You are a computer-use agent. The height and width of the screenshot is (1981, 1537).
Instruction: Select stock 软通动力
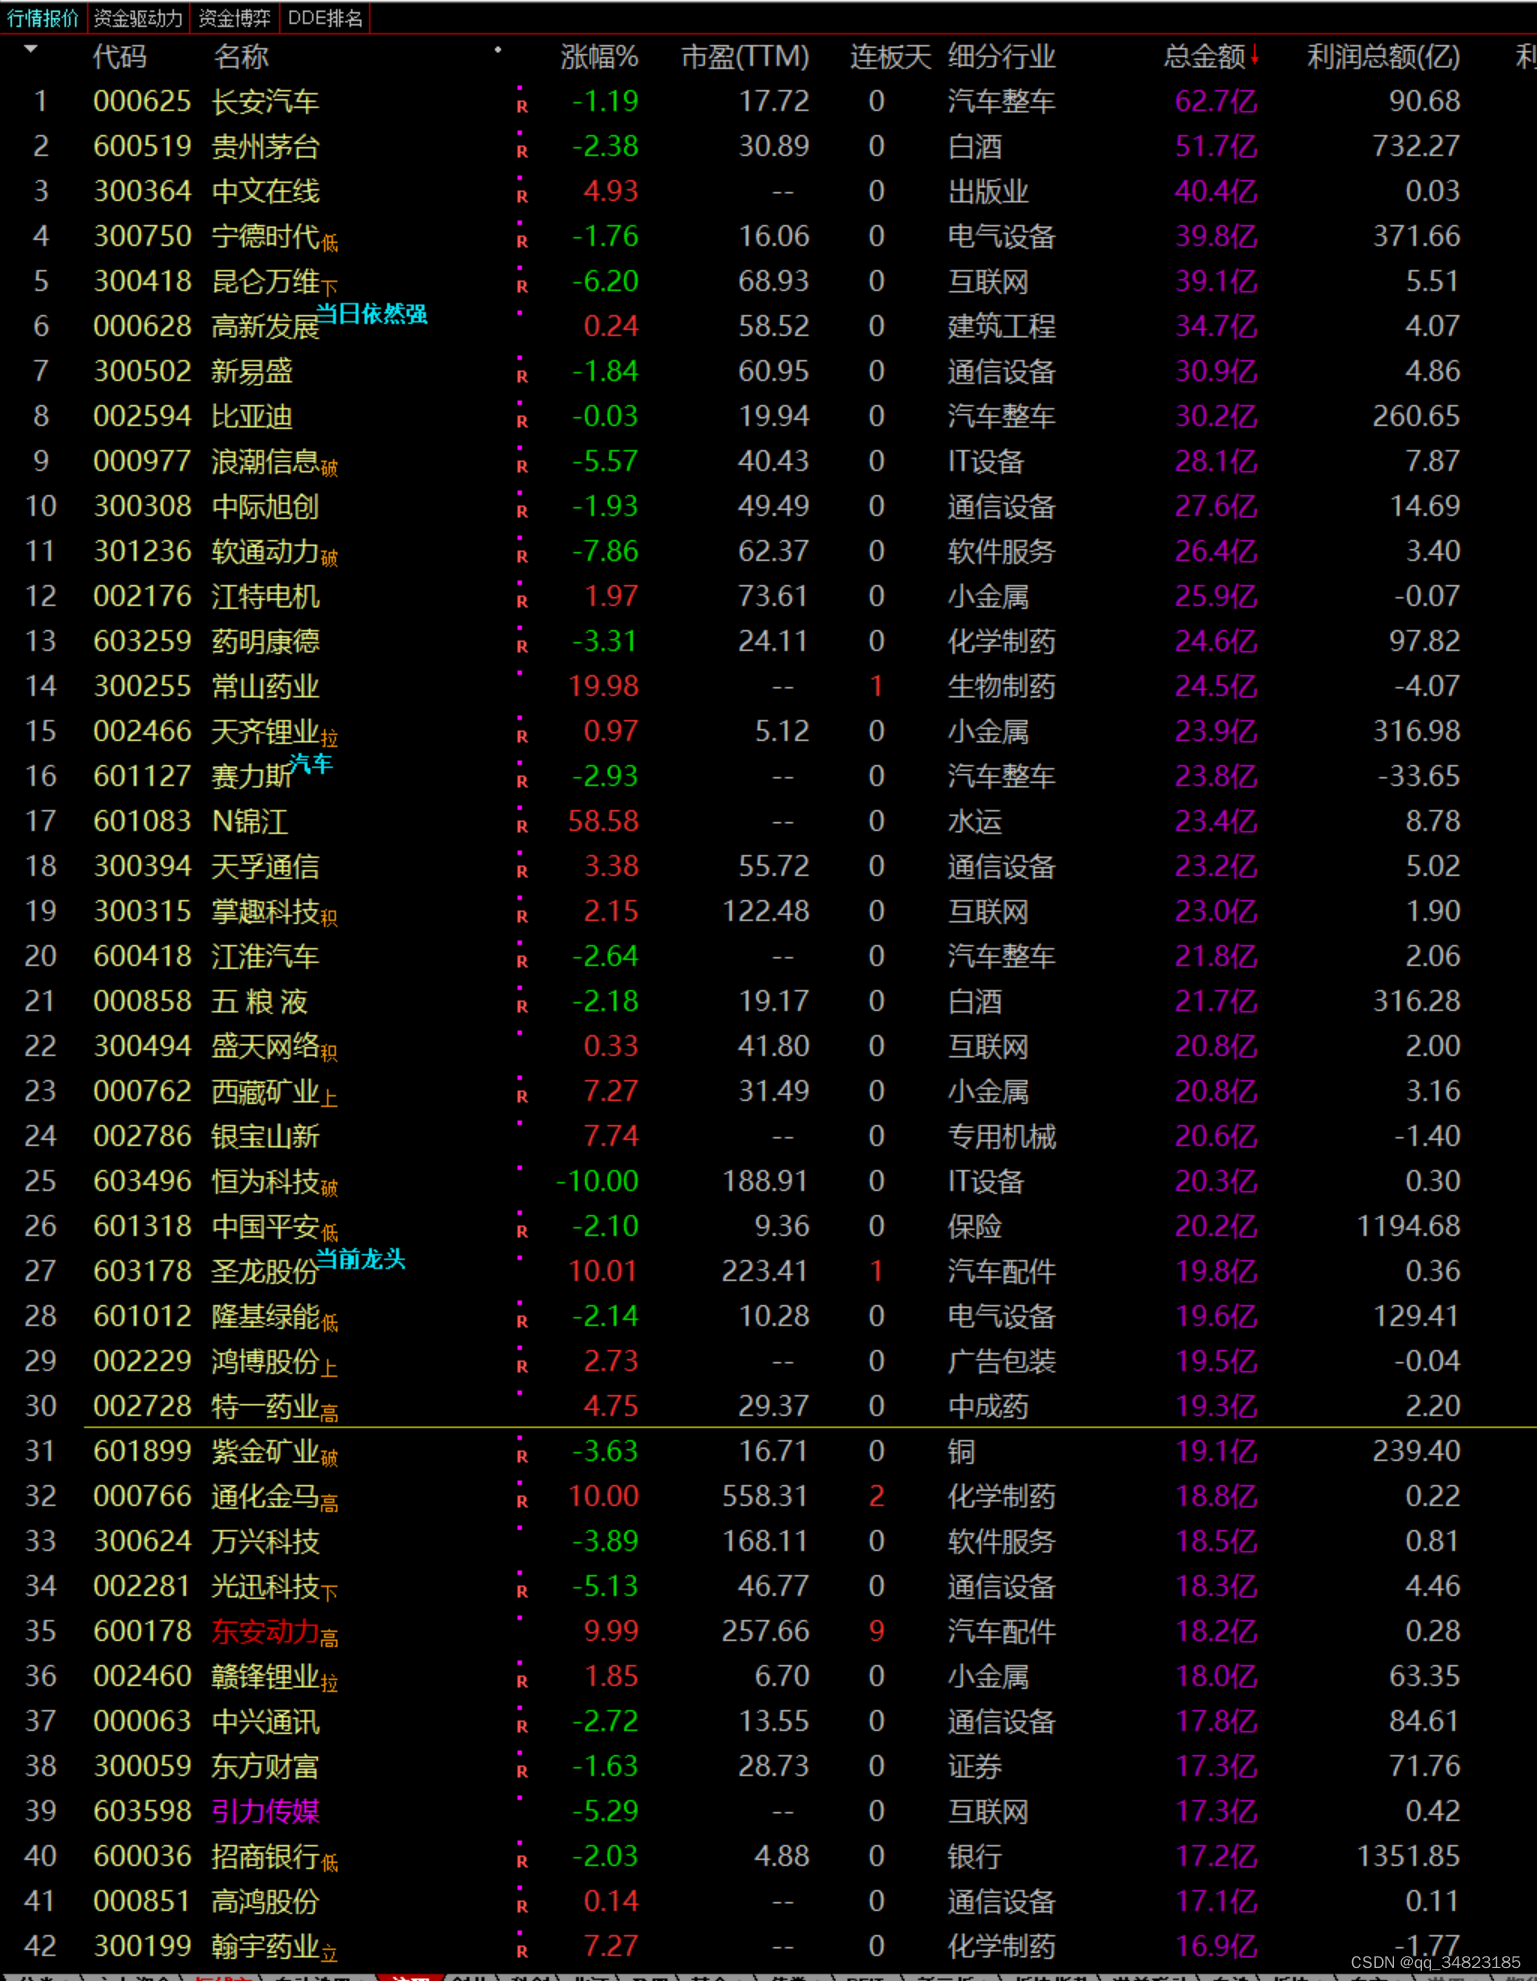(266, 551)
